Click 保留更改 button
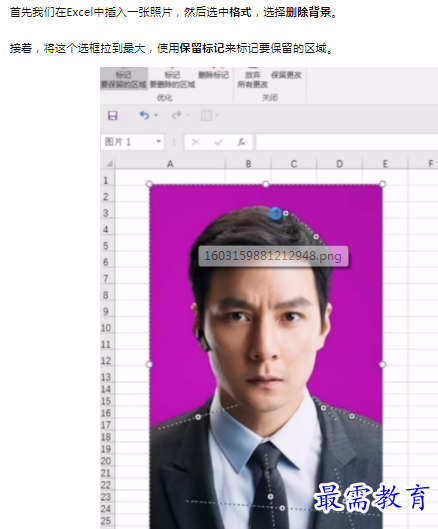This screenshot has width=438, height=529. click(x=286, y=75)
